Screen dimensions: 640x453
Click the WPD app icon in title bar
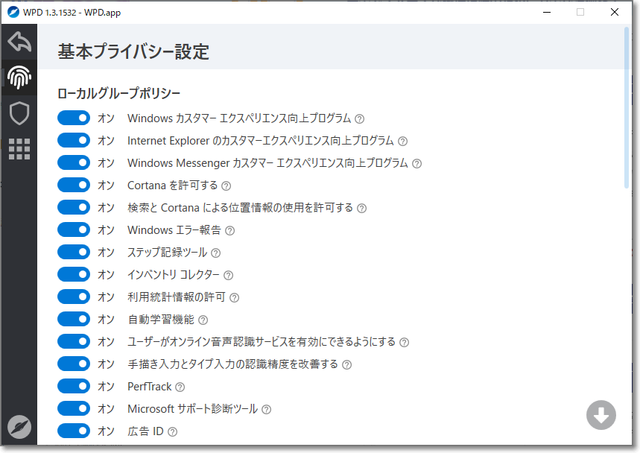[x=12, y=11]
